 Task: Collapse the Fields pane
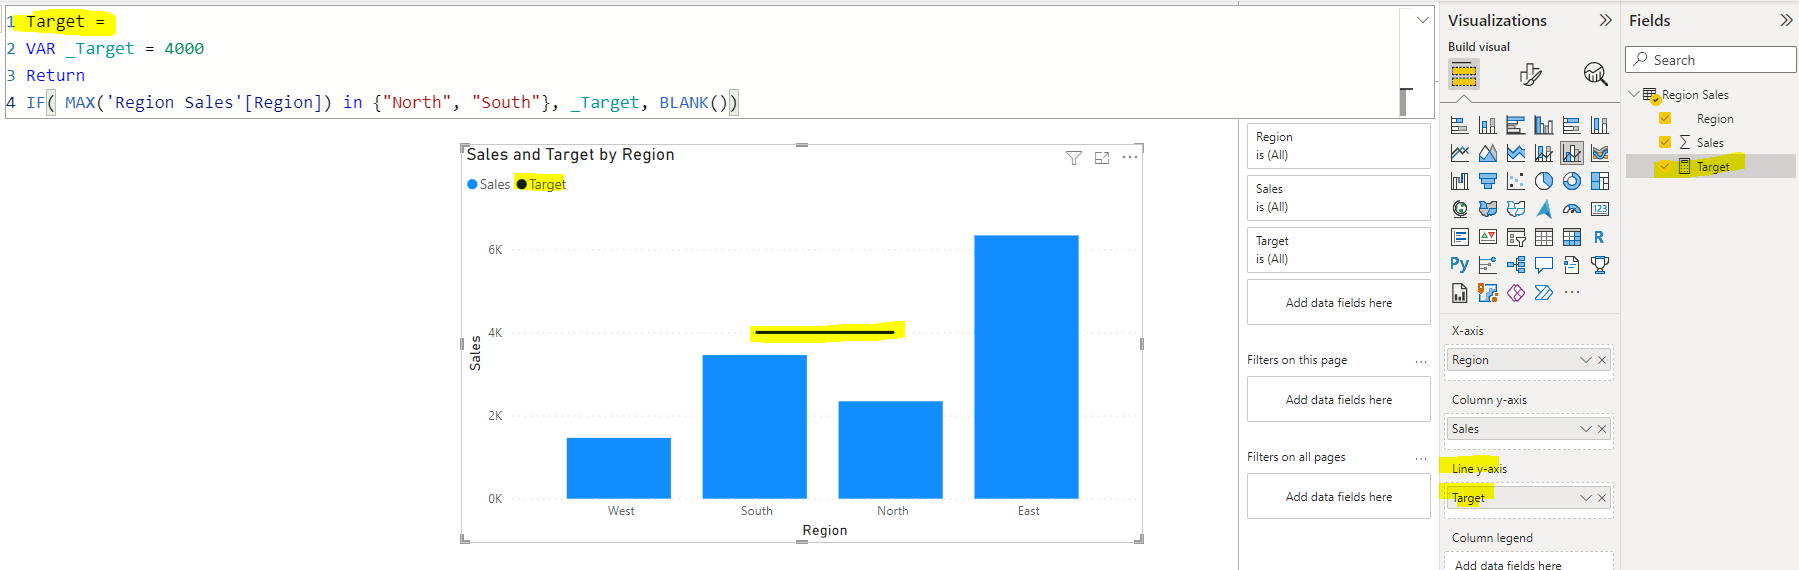point(1786,20)
